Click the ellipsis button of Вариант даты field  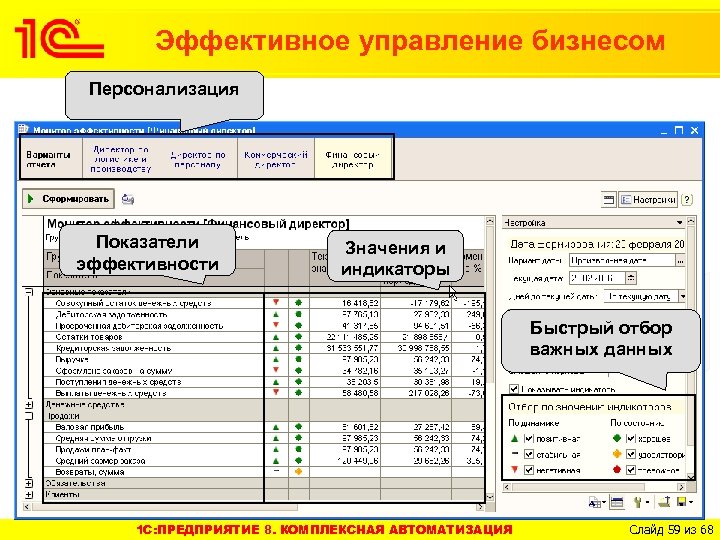680,260
